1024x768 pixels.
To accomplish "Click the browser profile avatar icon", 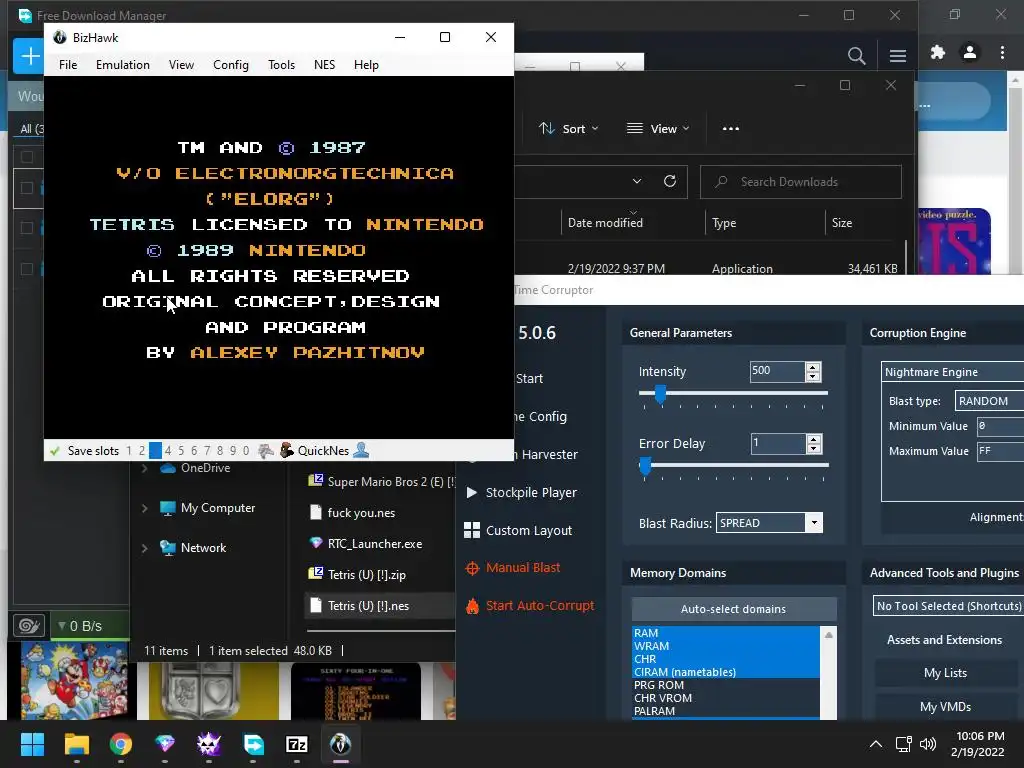I will (x=970, y=52).
